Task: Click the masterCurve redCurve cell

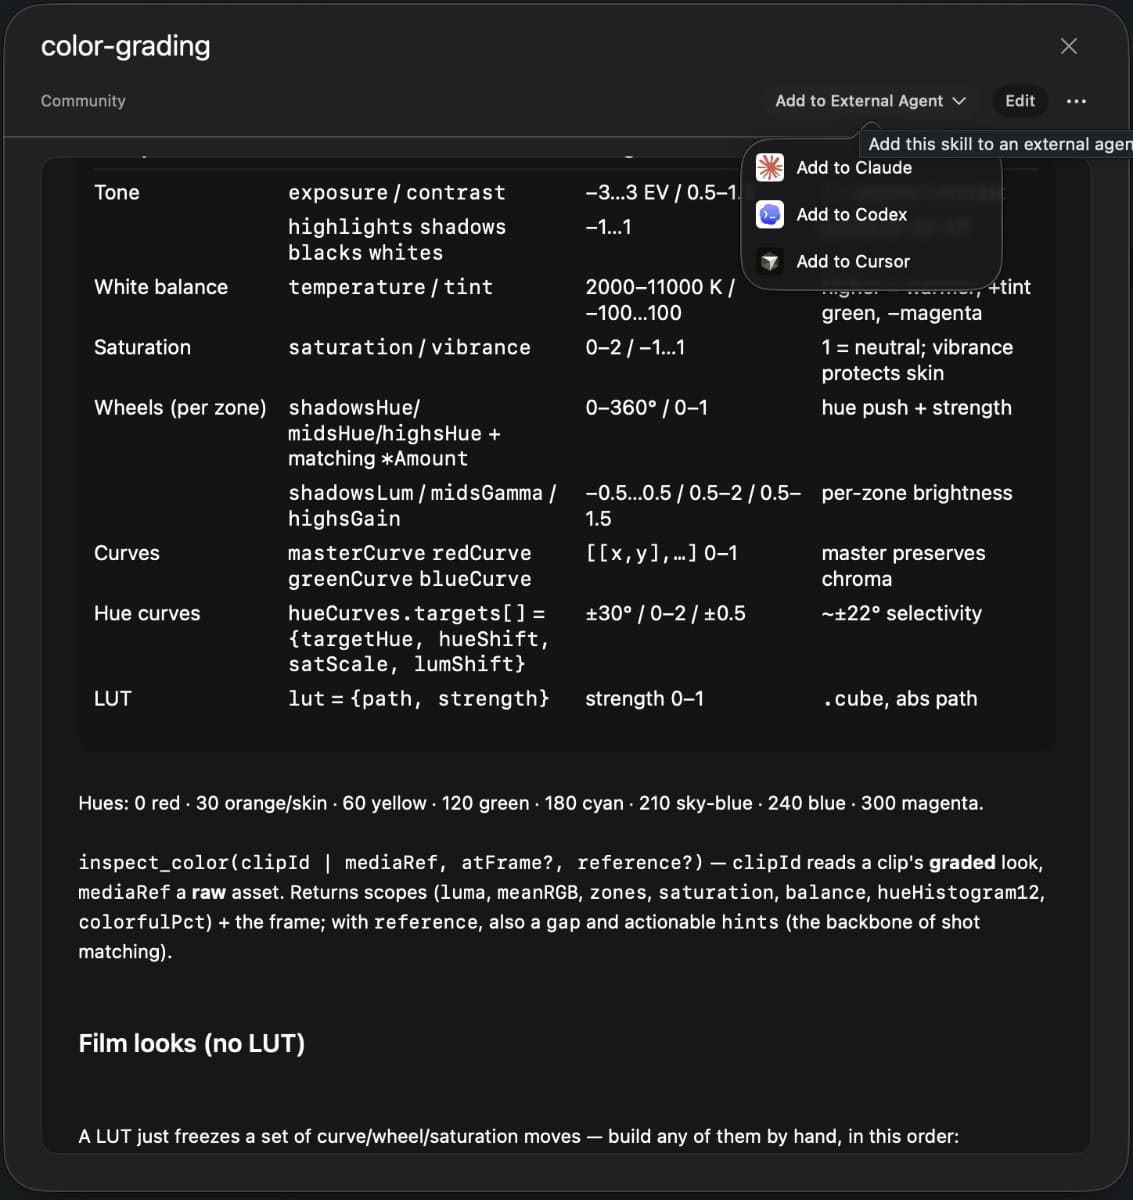Action: [410, 566]
